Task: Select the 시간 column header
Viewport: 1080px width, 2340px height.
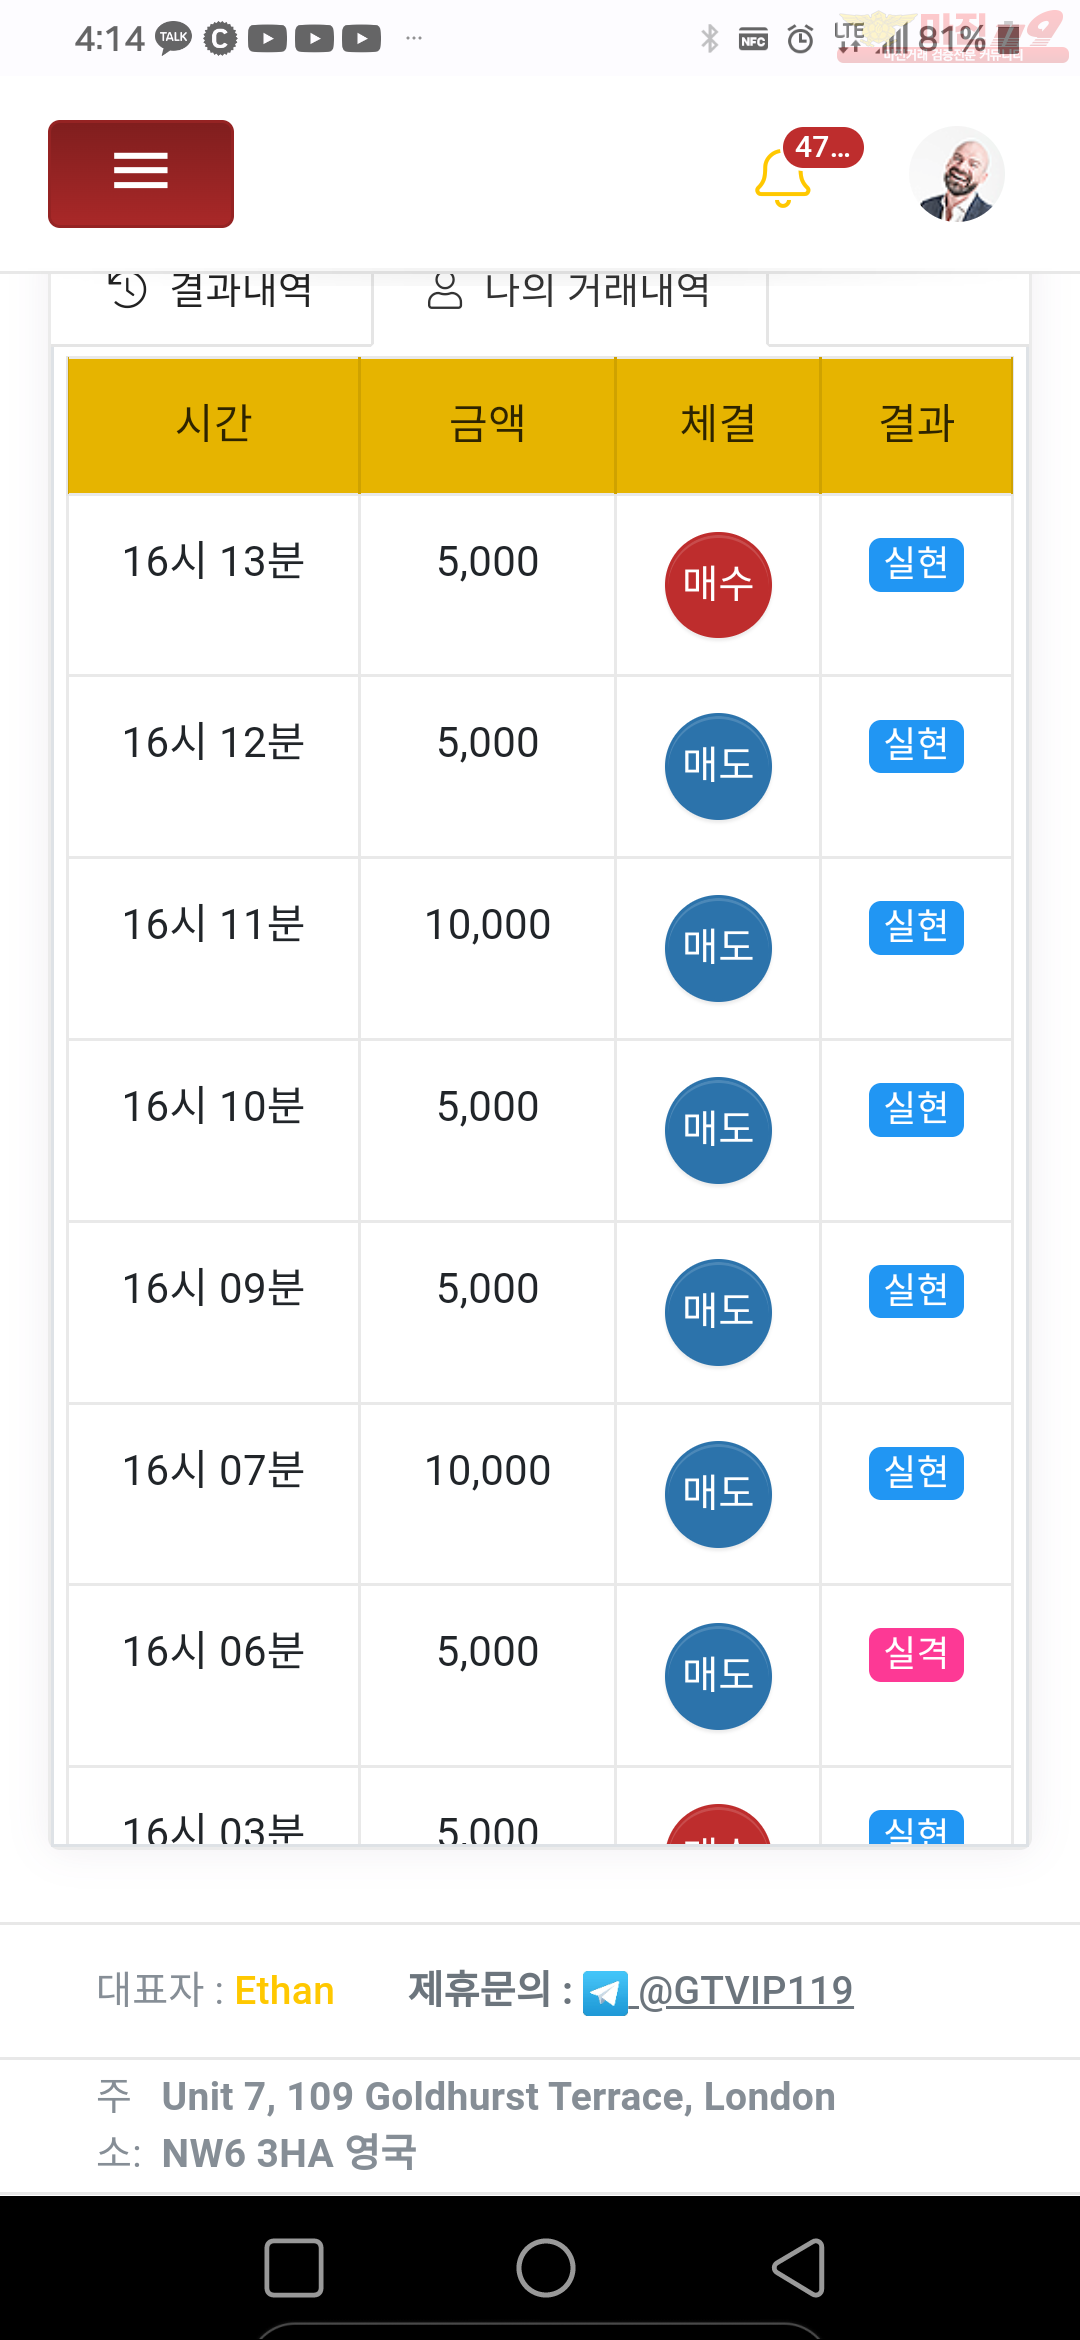Action: (x=213, y=424)
